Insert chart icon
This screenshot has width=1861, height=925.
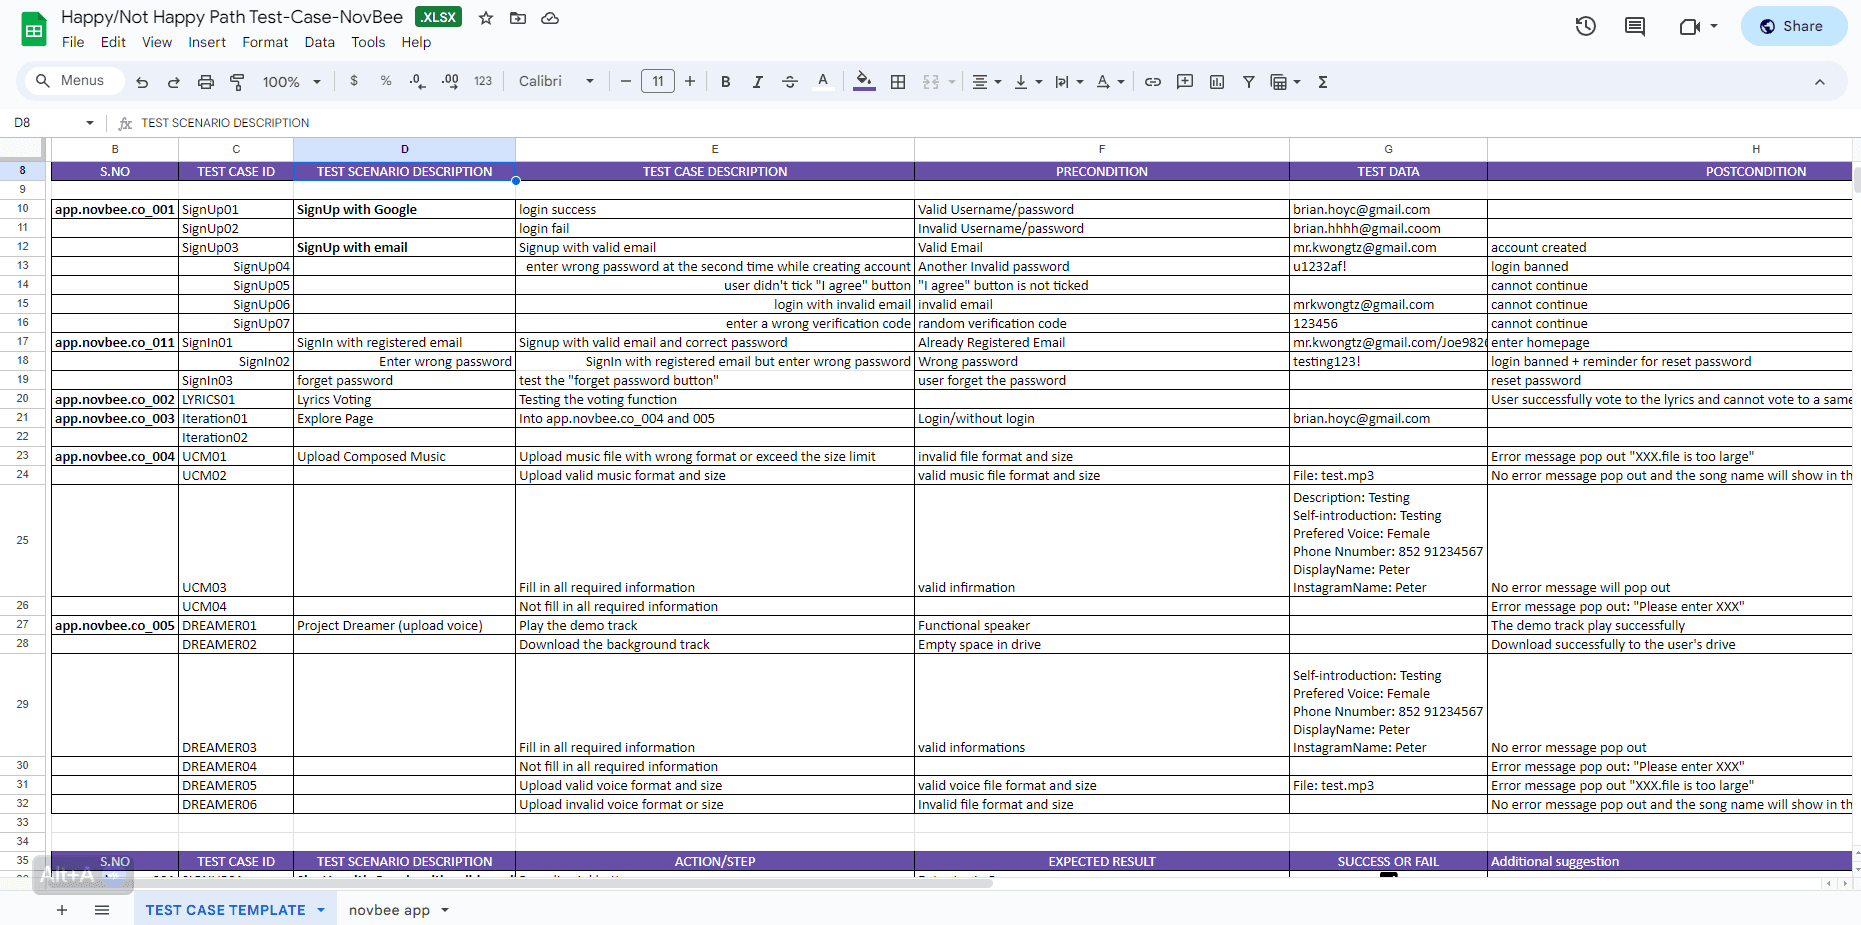1217,82
